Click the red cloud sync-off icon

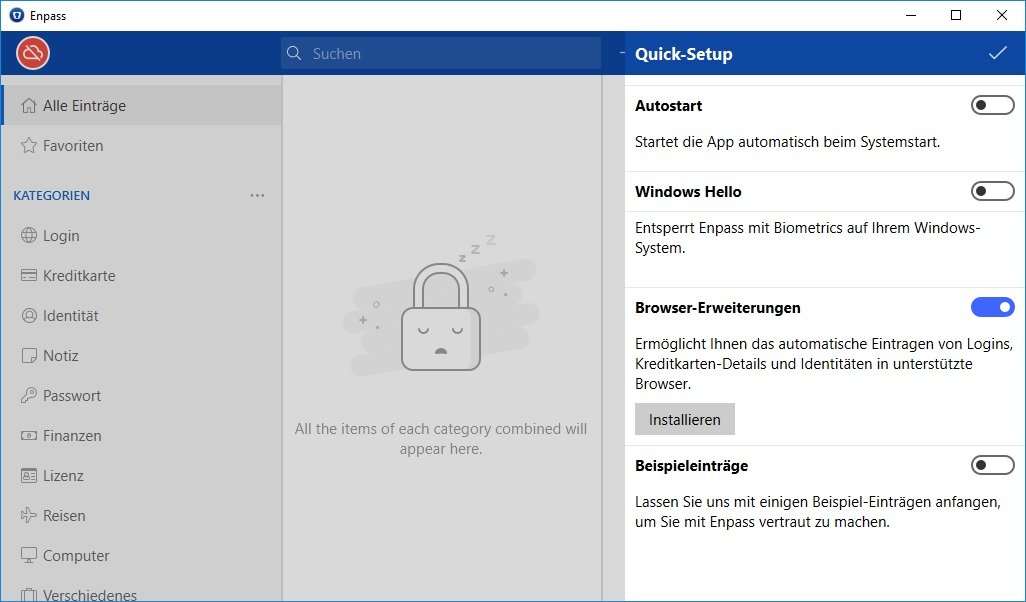click(33, 54)
